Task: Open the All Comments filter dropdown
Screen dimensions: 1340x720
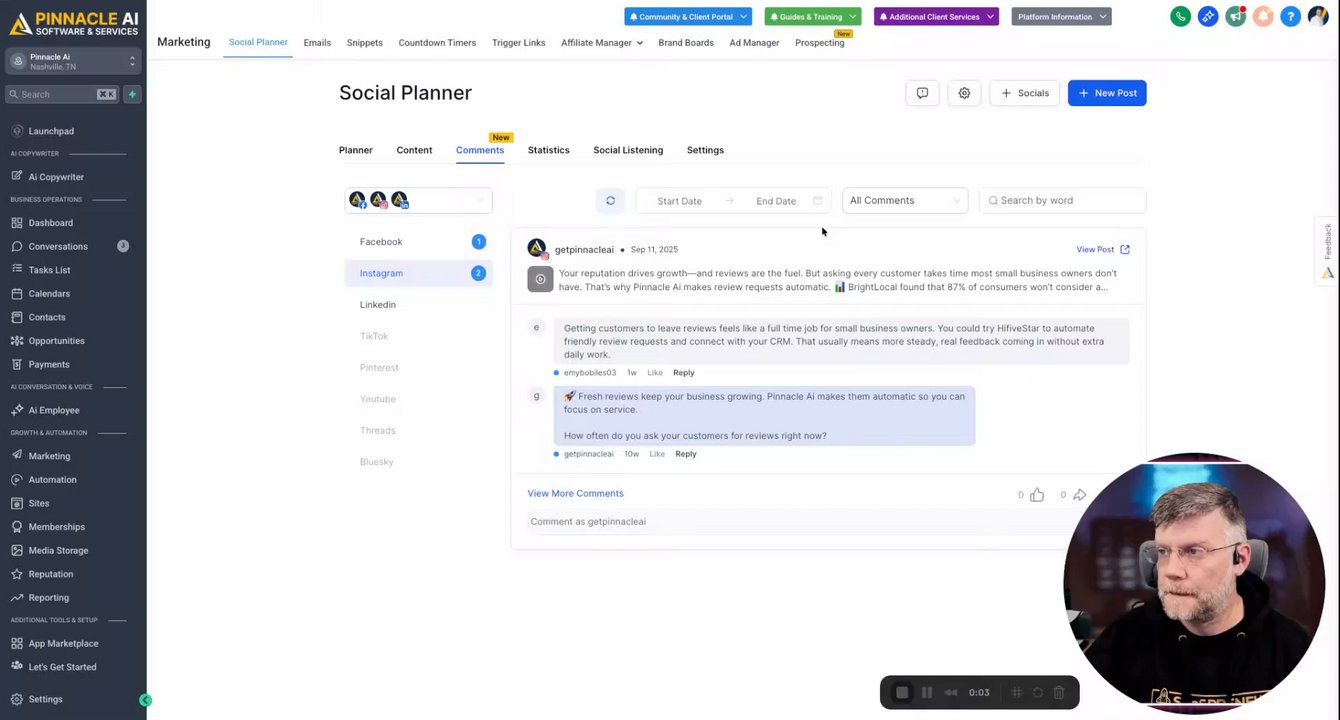Action: click(905, 201)
